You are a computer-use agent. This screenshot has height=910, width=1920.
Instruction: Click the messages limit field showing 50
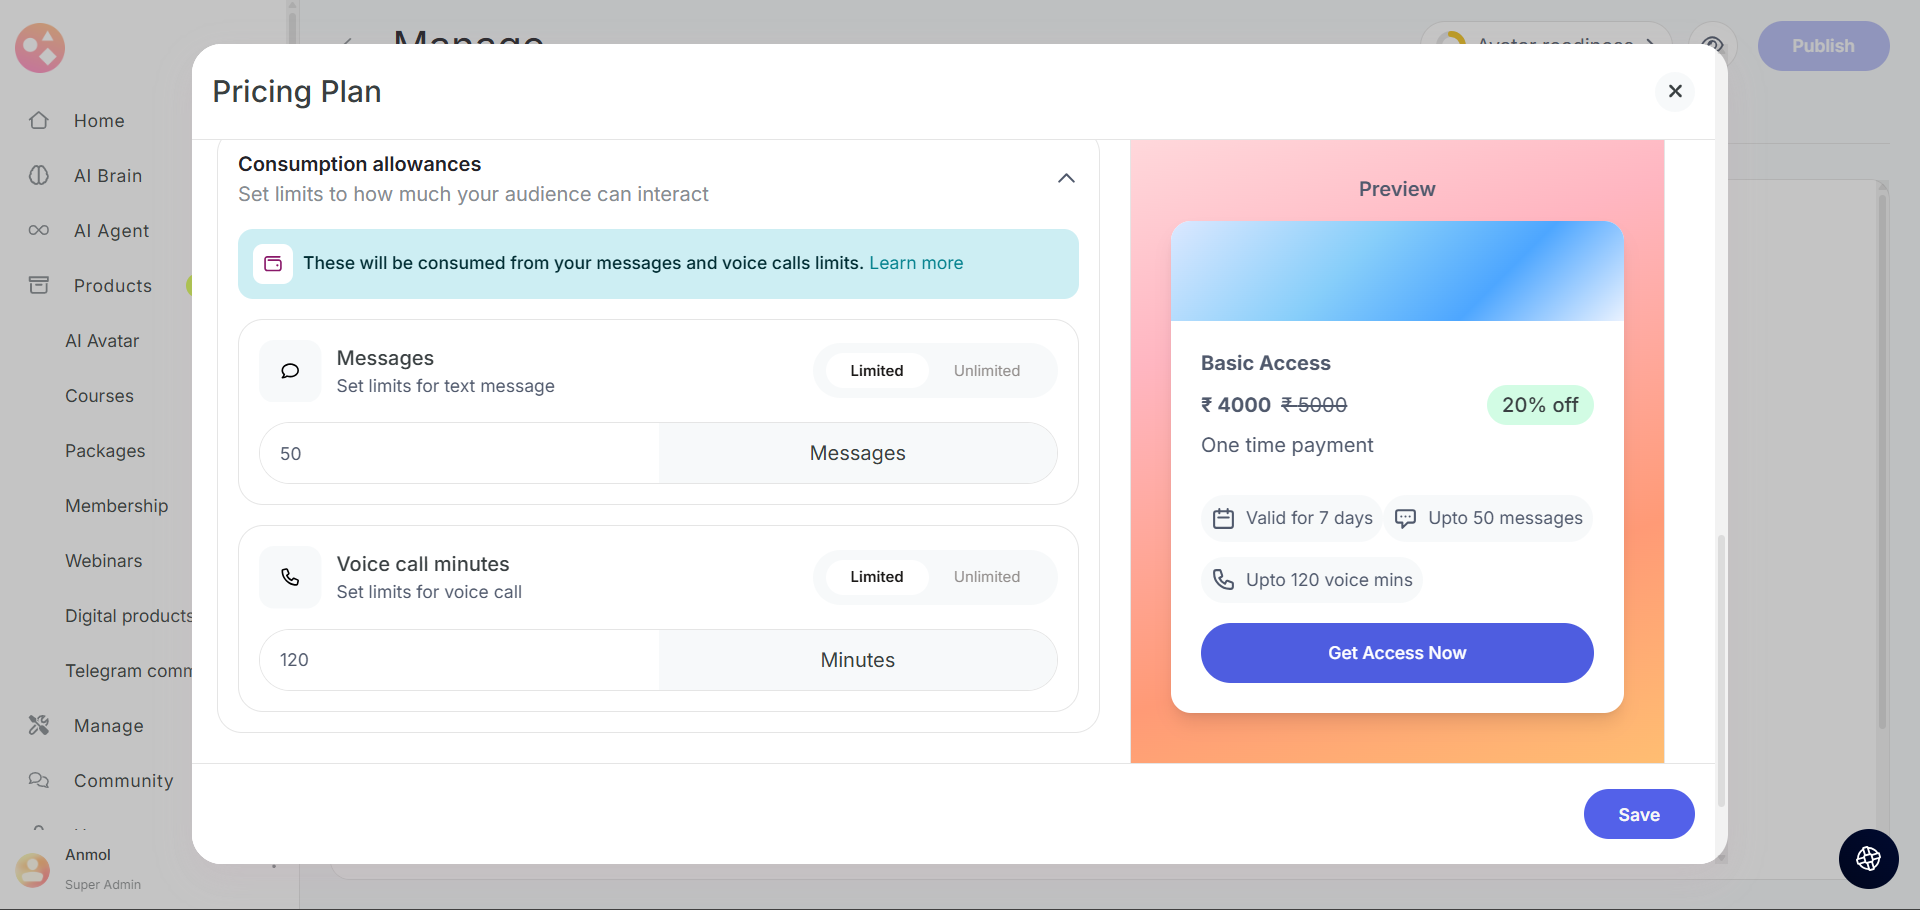coord(460,454)
